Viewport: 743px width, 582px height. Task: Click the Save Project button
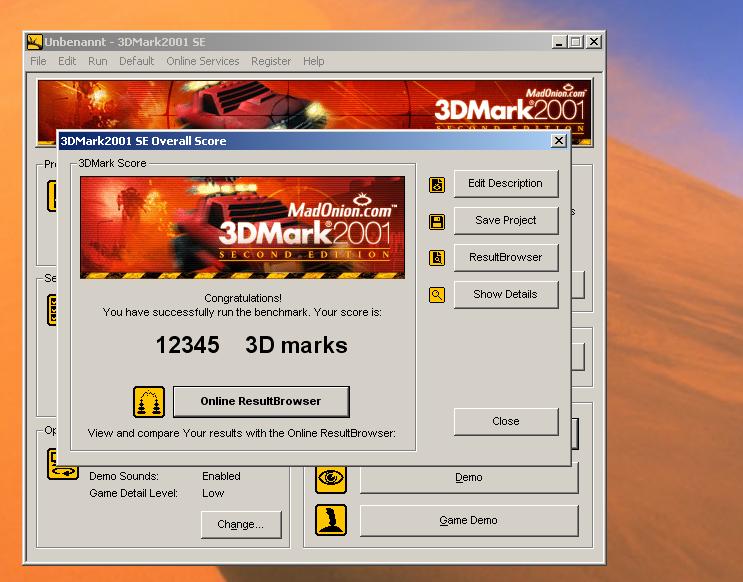(506, 220)
